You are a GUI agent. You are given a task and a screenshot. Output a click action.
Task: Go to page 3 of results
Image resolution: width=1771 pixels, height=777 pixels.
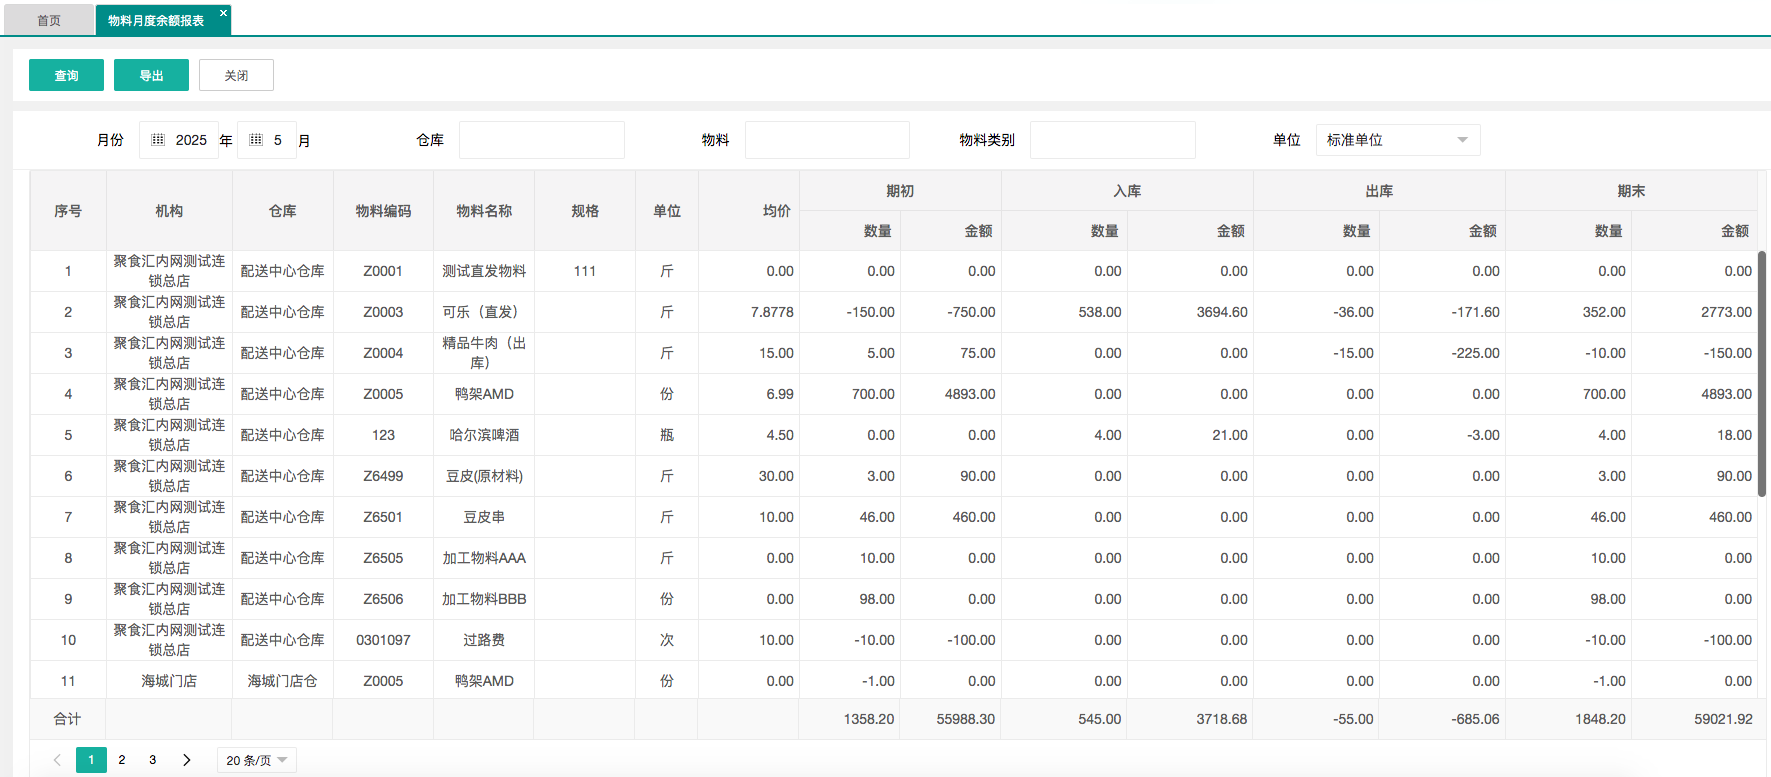152,760
